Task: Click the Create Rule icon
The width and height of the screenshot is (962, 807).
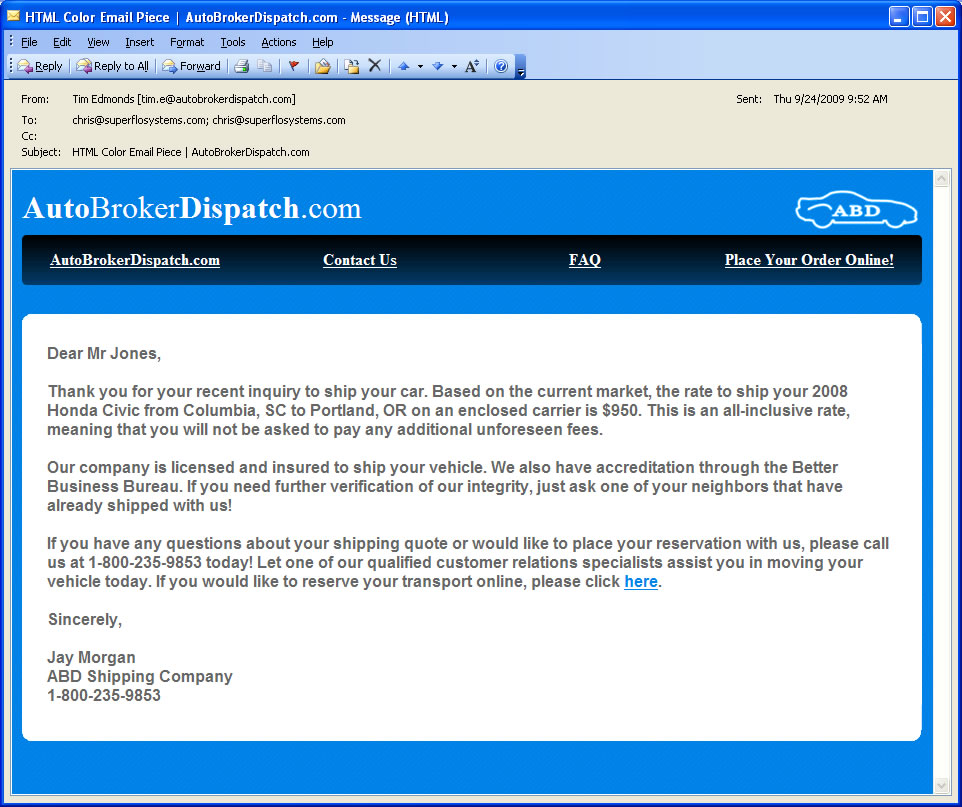Action: [x=352, y=66]
